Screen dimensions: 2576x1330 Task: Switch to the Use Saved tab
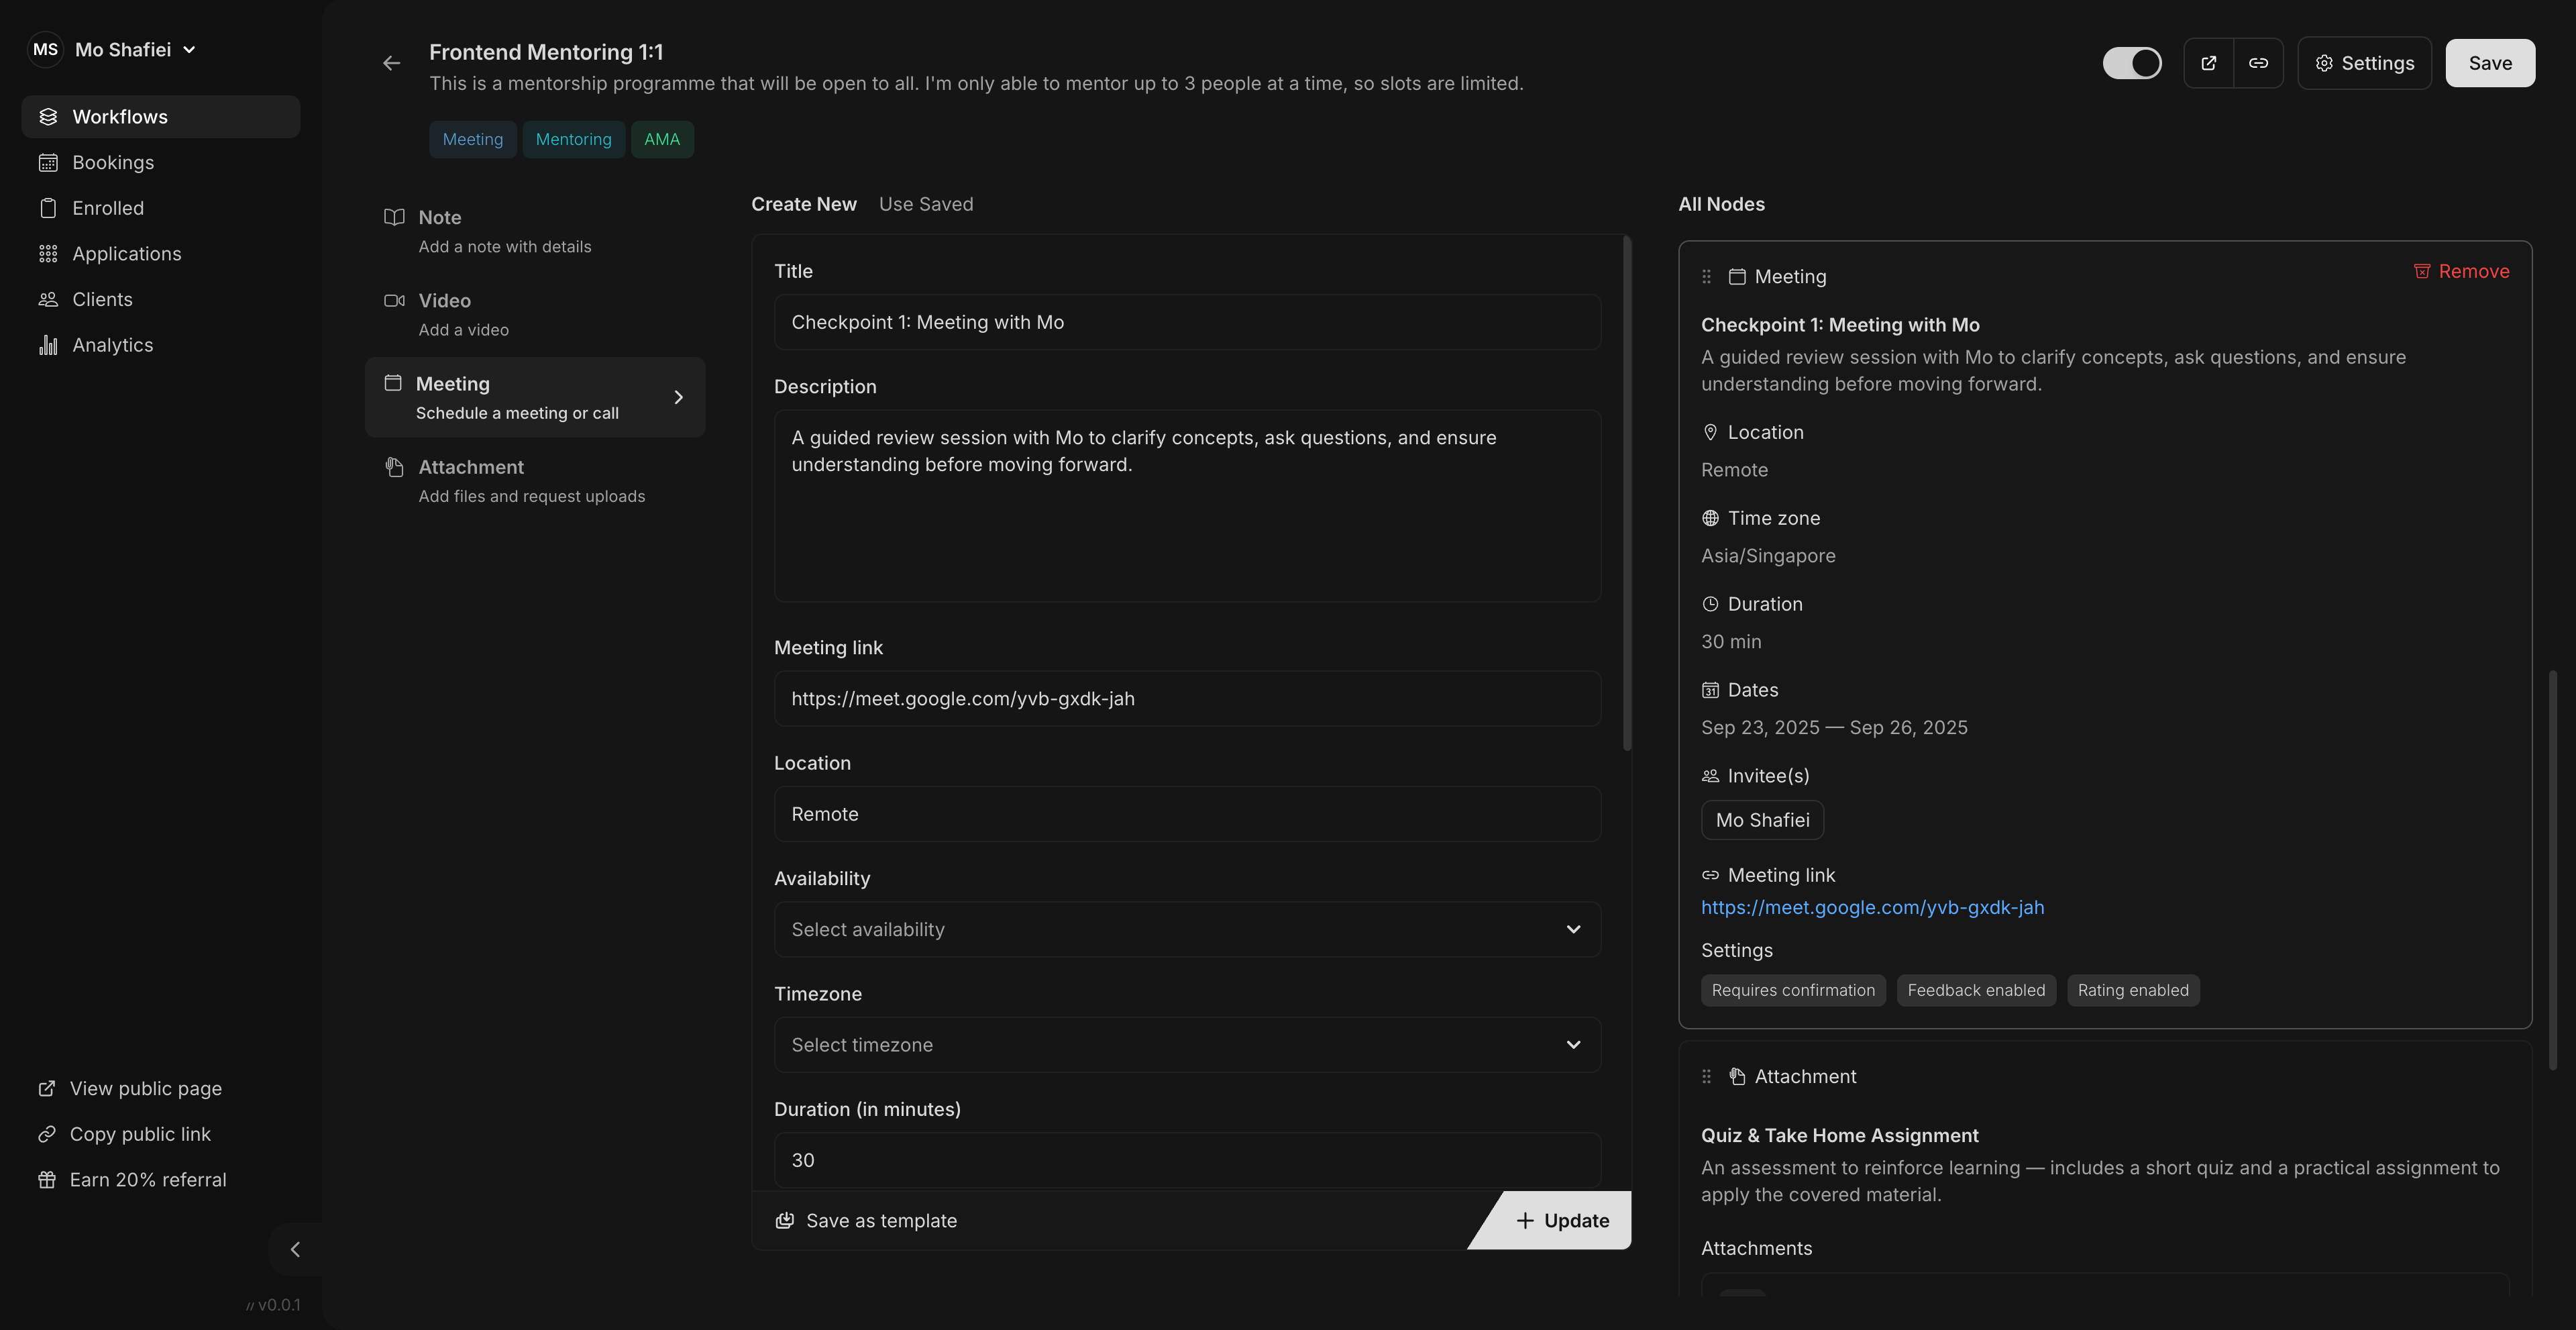coord(925,204)
